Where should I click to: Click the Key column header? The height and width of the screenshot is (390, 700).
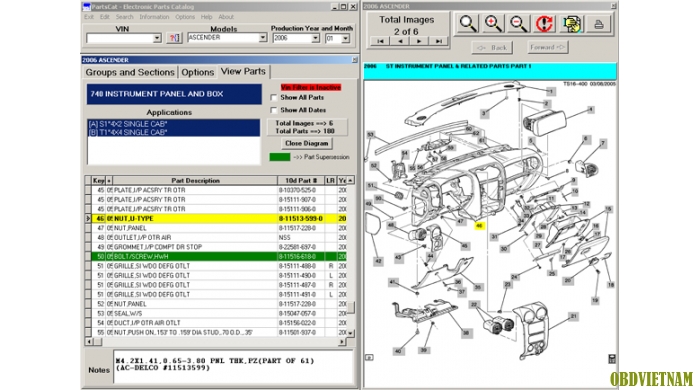click(x=98, y=180)
